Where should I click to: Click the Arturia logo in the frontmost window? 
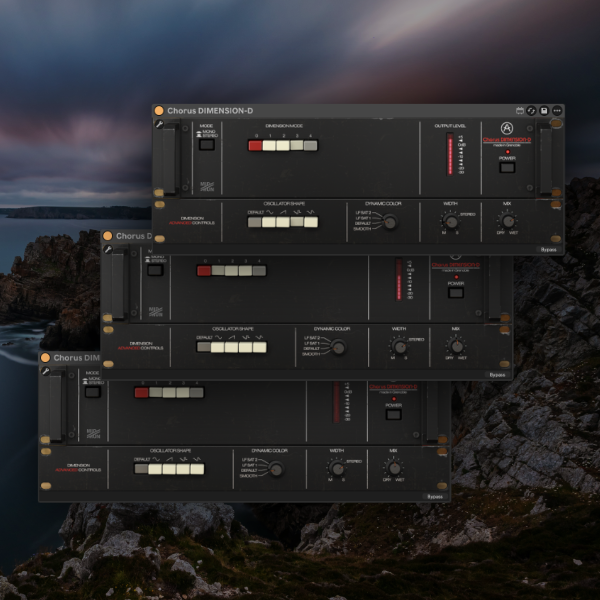pyautogui.click(x=507, y=128)
